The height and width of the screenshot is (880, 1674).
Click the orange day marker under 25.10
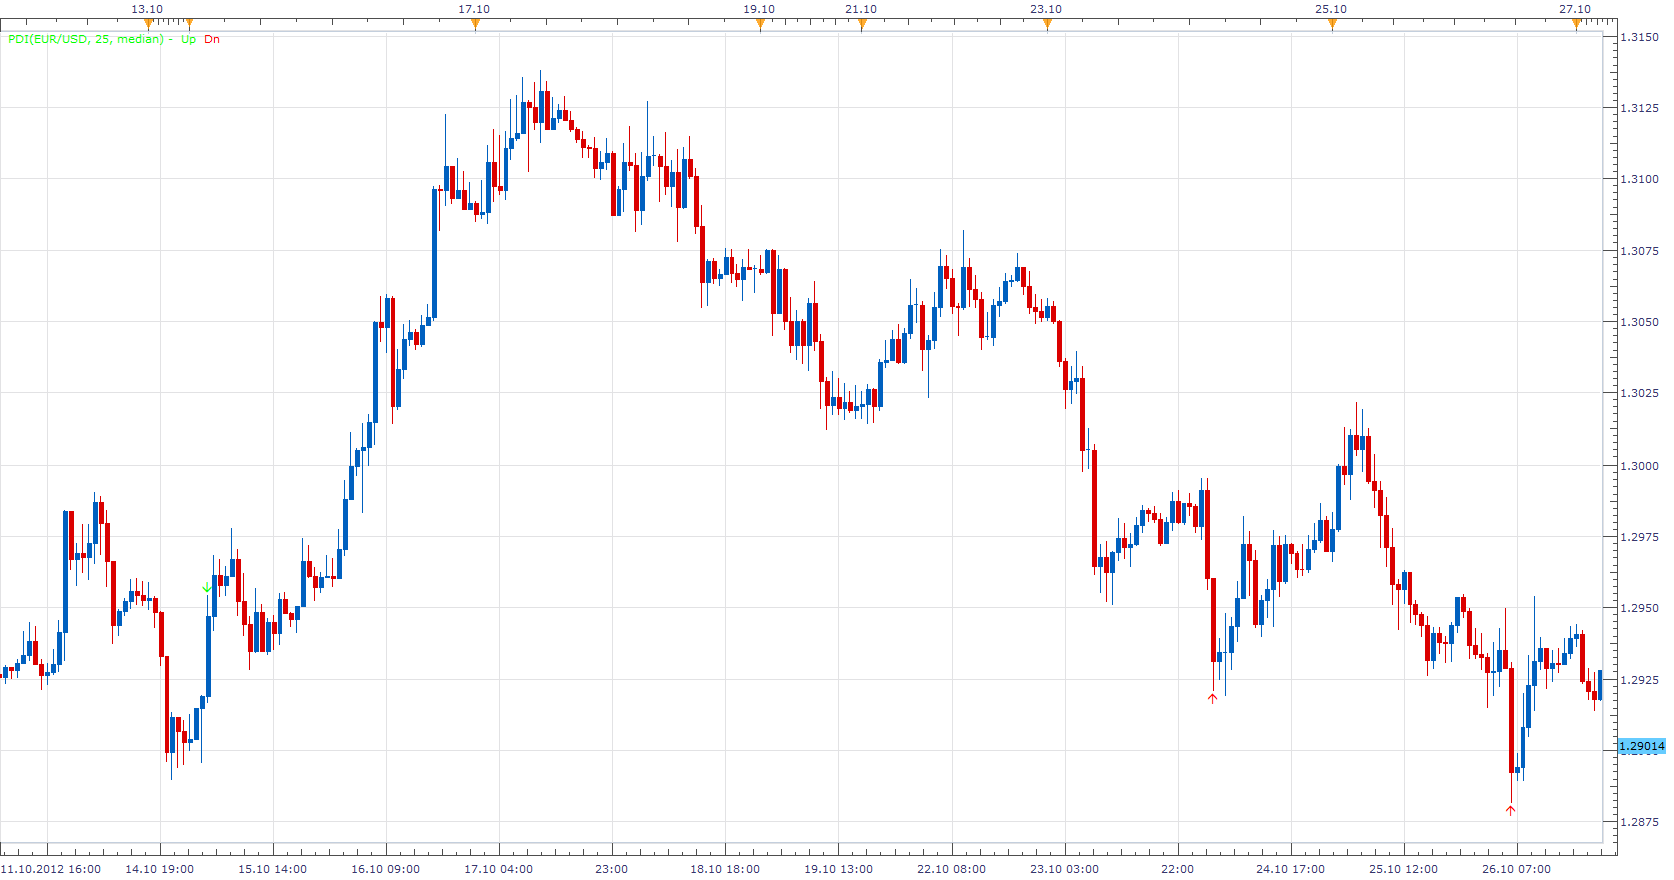1332,24
